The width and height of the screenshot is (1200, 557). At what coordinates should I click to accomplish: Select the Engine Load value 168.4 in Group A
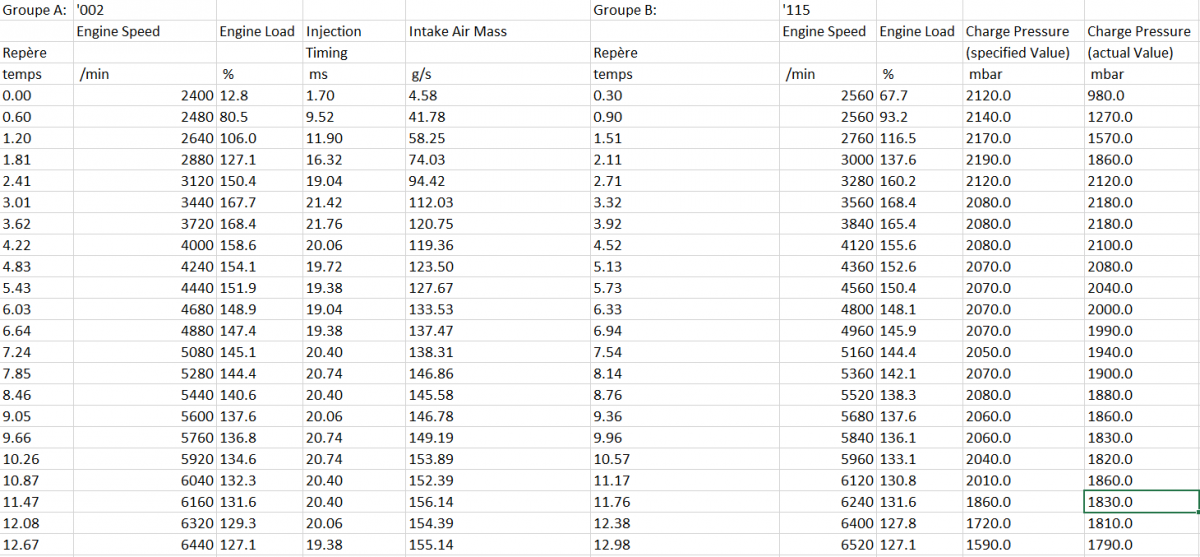(x=260, y=221)
